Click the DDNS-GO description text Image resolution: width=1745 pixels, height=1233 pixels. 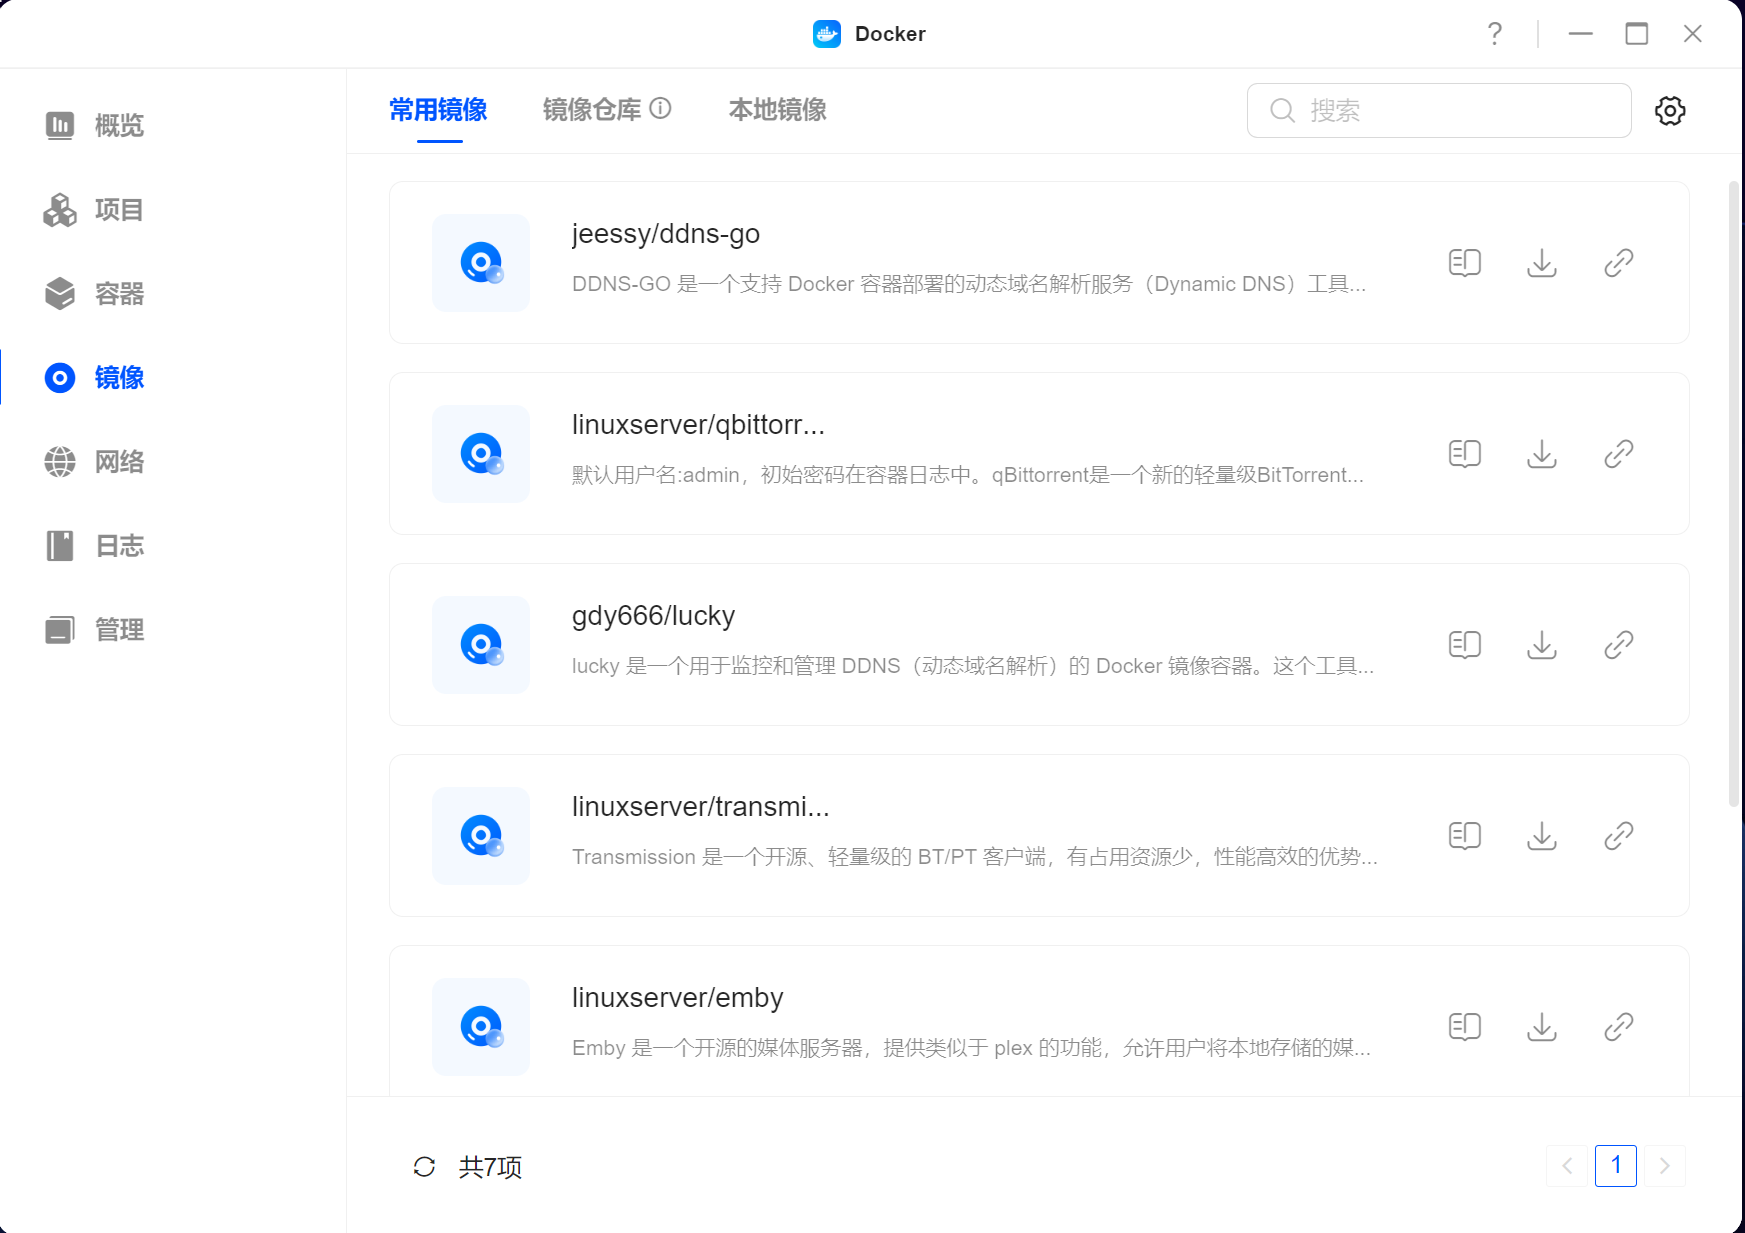pyautogui.click(x=969, y=284)
